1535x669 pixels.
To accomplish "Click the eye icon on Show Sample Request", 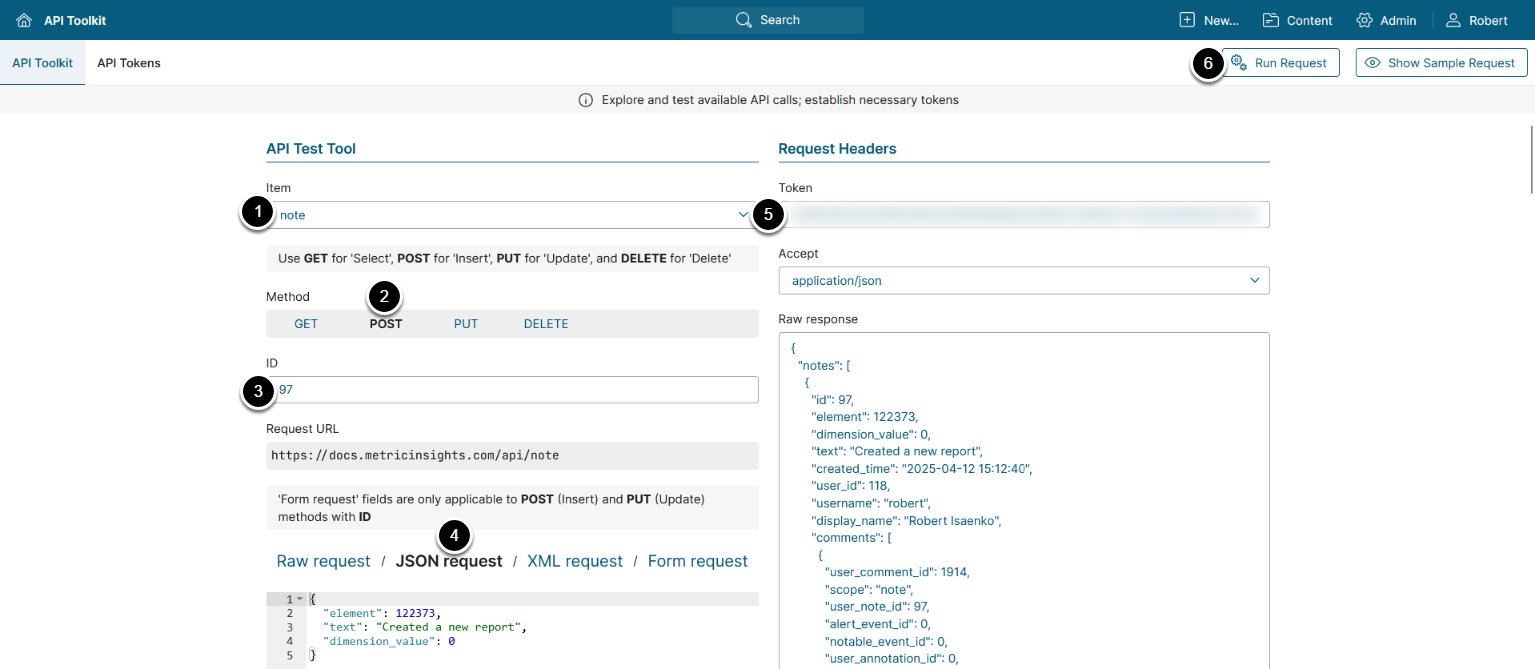I will 1373,63.
